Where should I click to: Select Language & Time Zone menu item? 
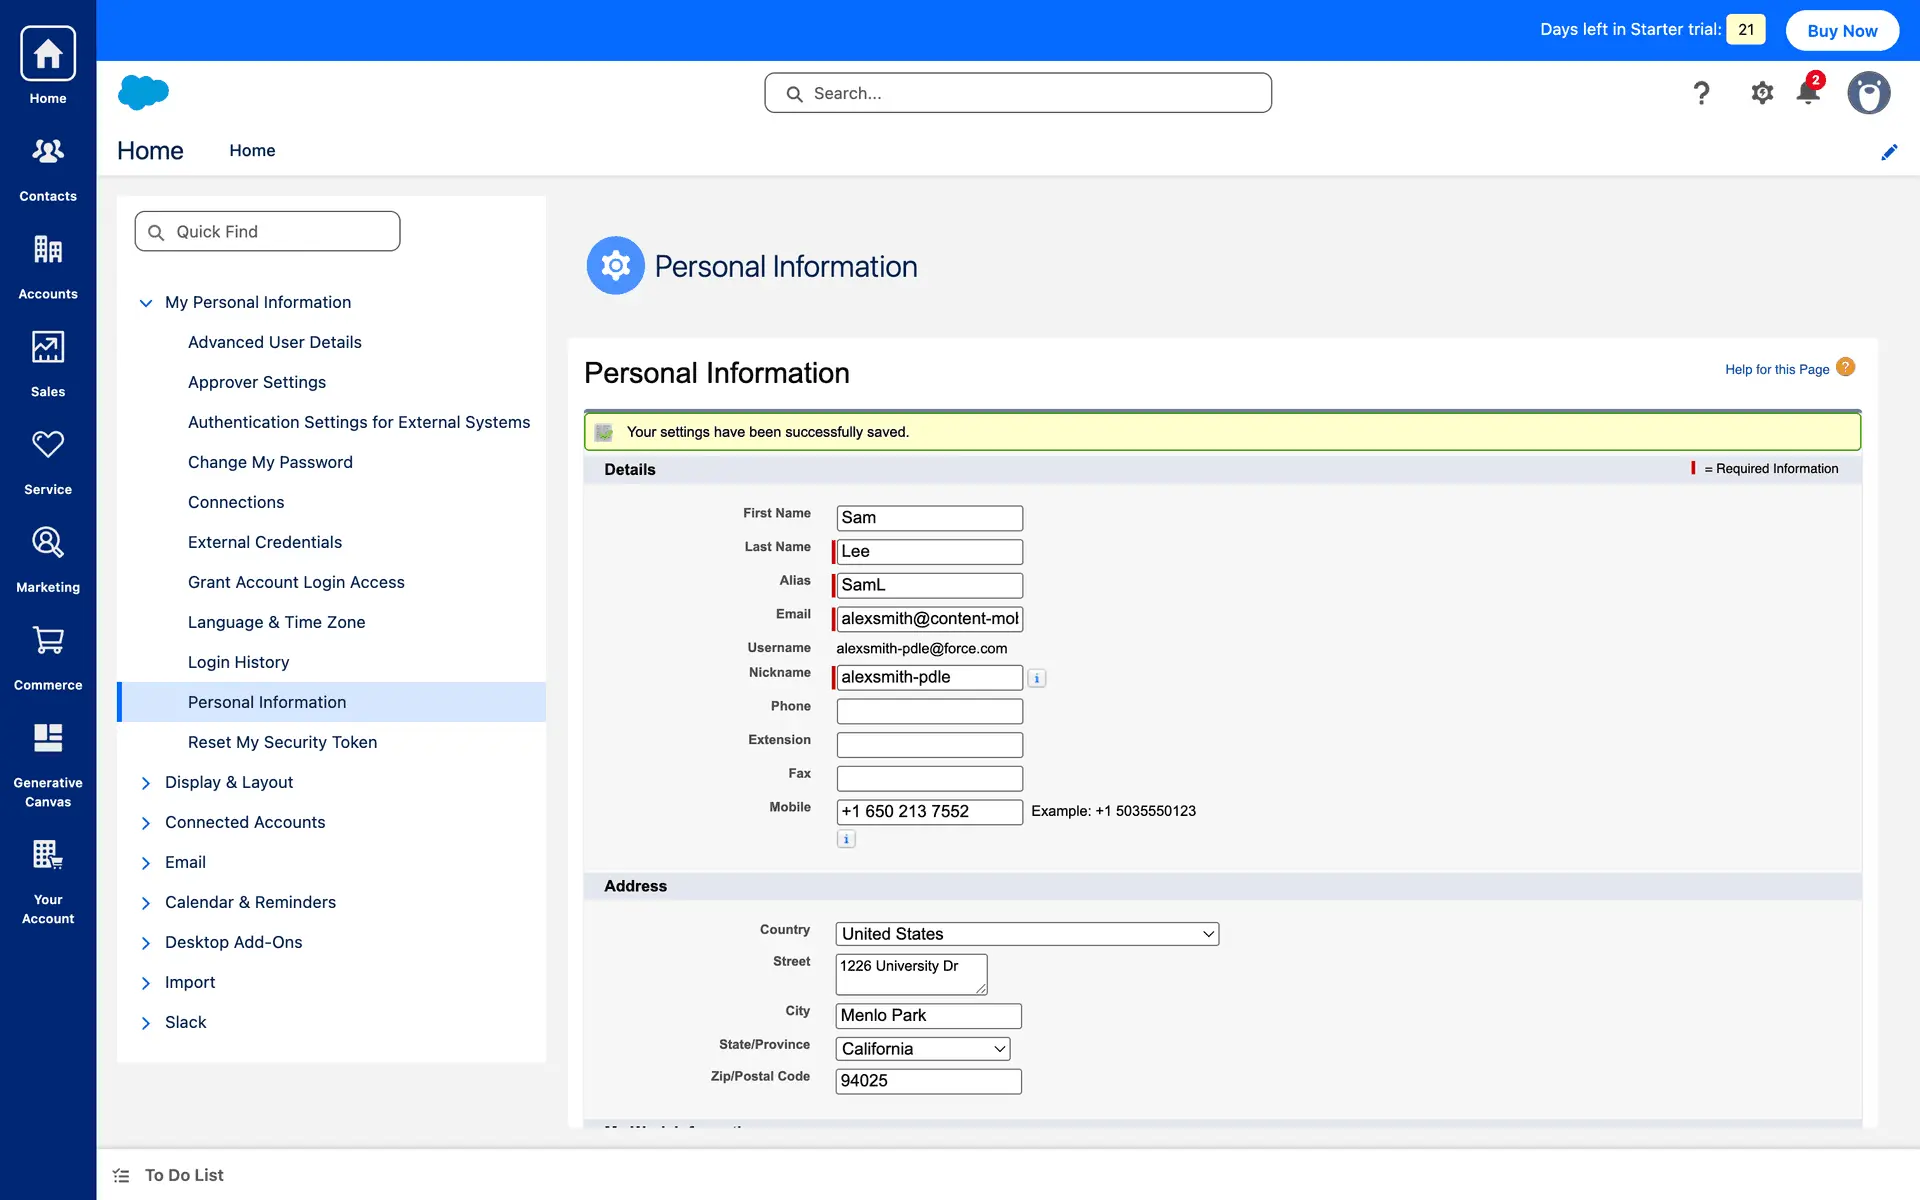[276, 622]
